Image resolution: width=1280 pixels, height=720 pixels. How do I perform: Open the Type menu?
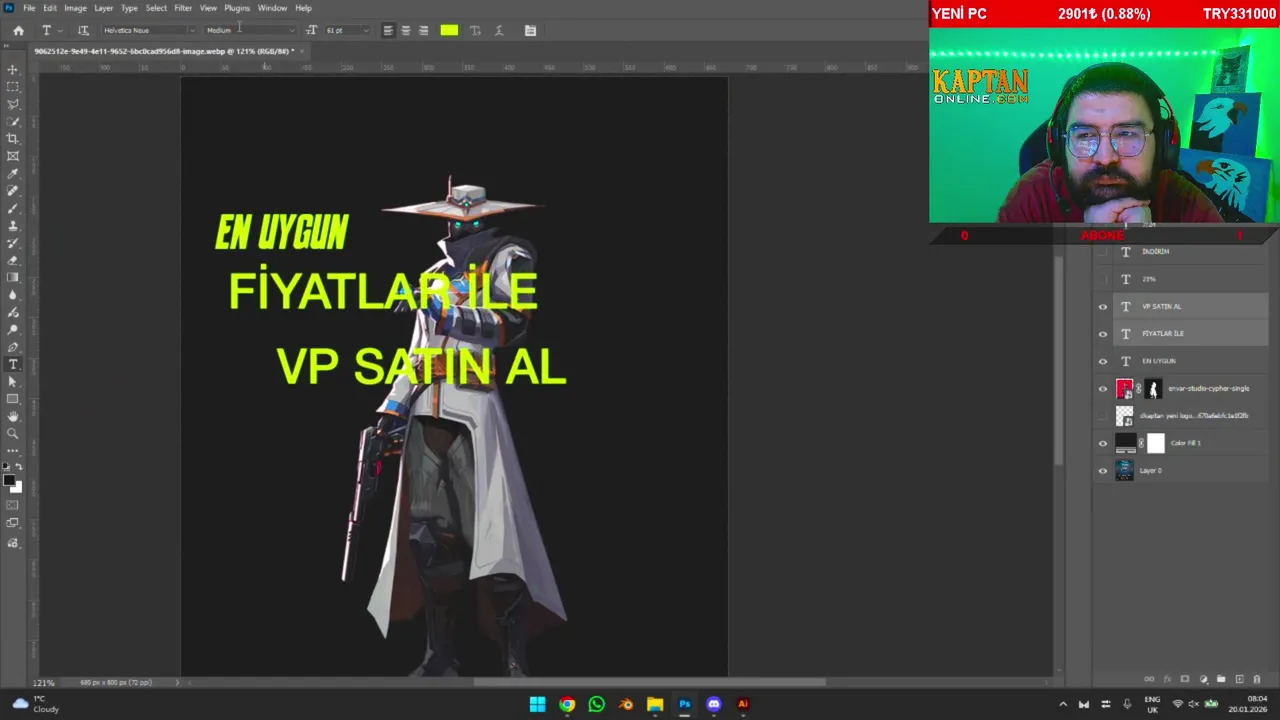click(x=129, y=8)
